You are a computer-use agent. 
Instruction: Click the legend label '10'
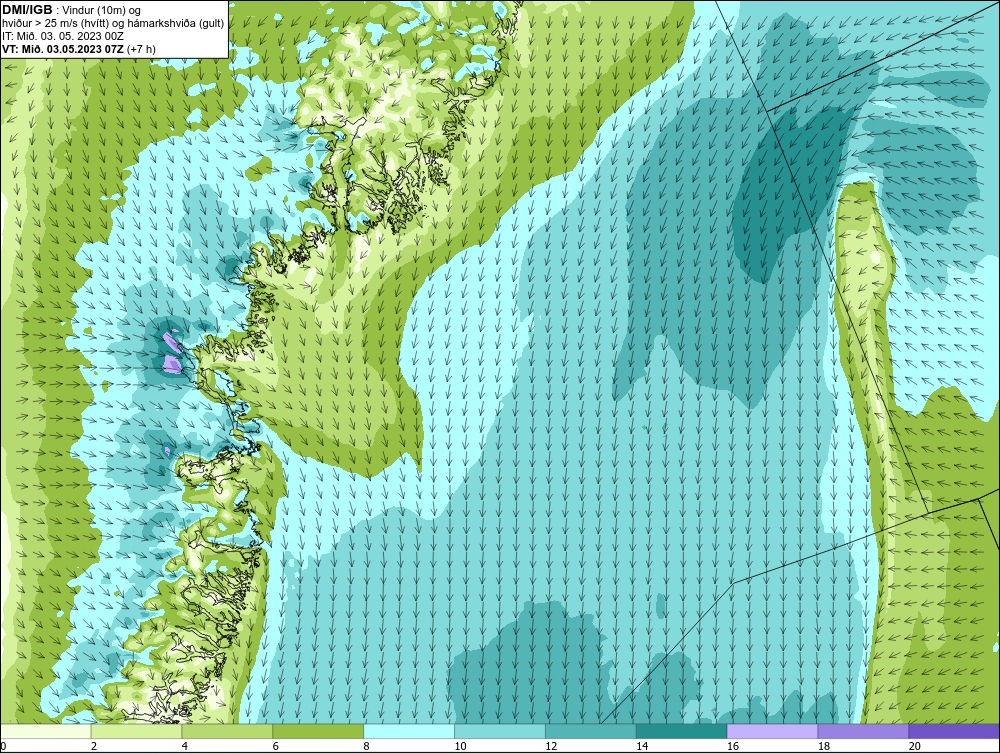point(460,746)
